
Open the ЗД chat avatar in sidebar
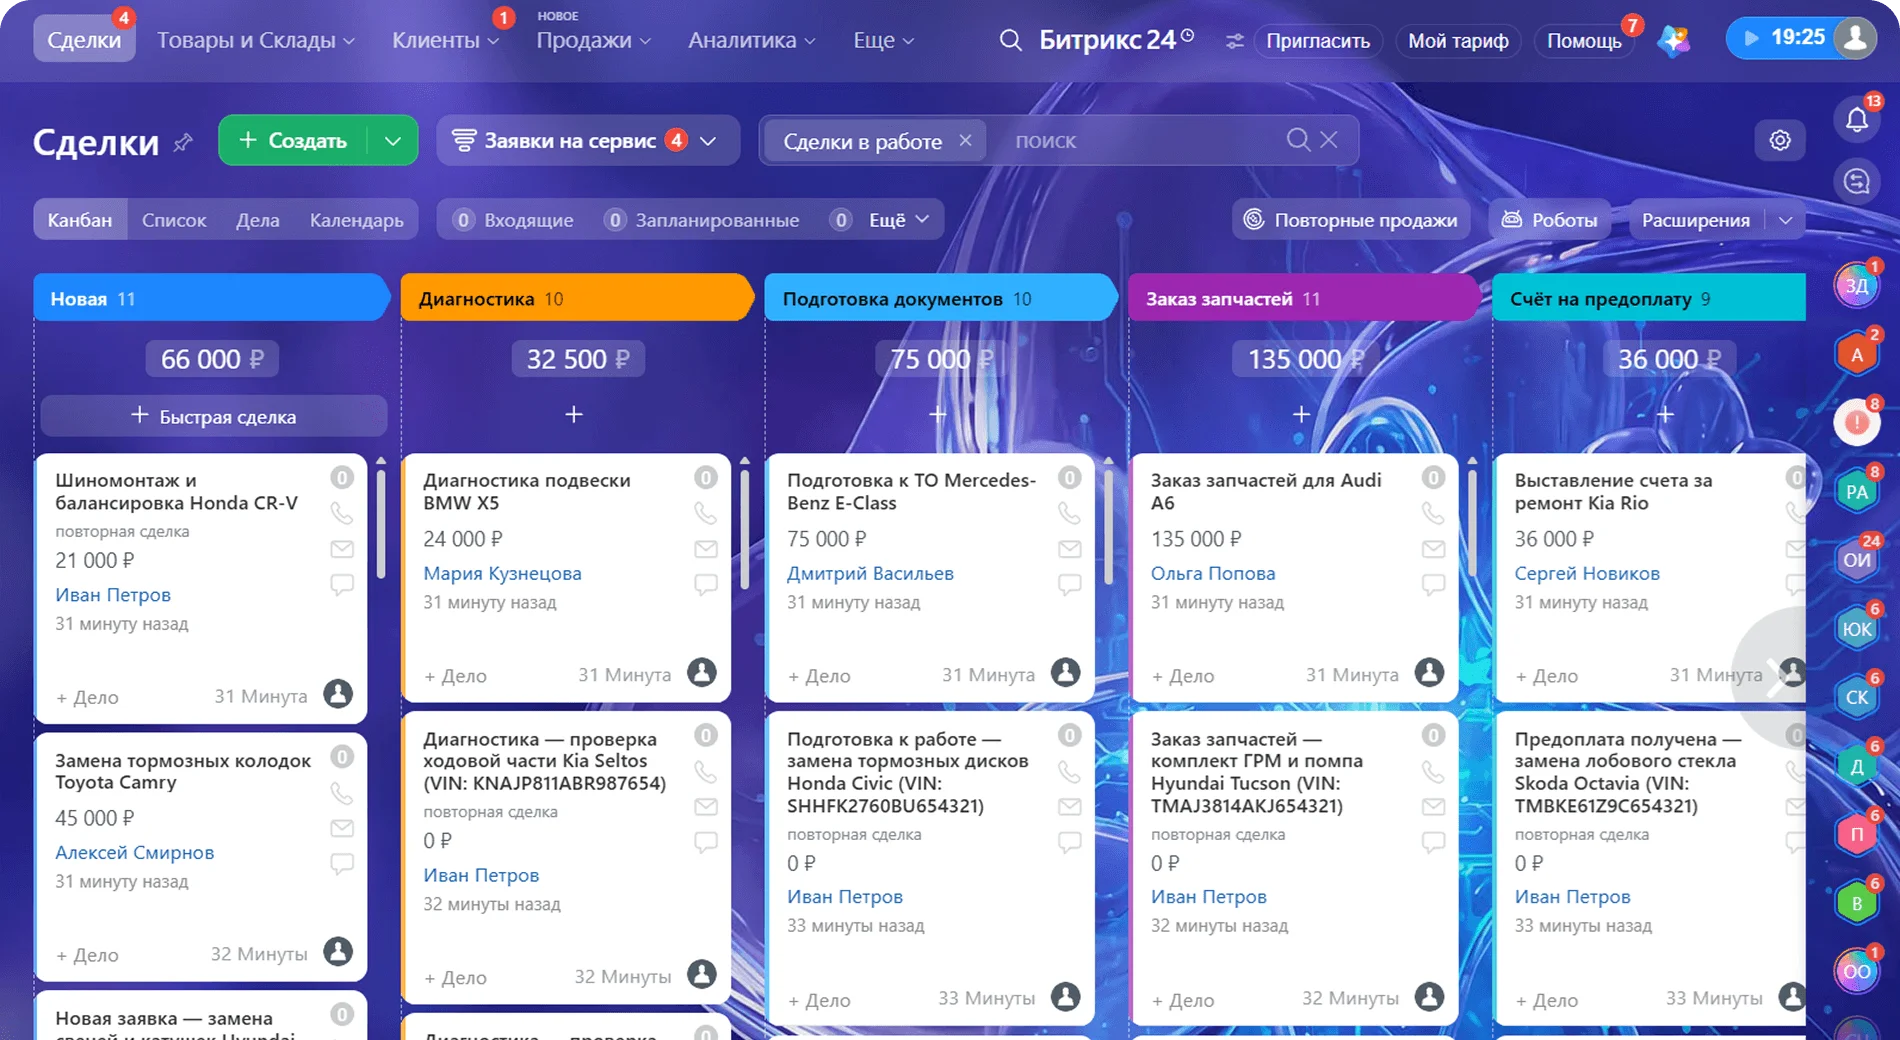1857,286
